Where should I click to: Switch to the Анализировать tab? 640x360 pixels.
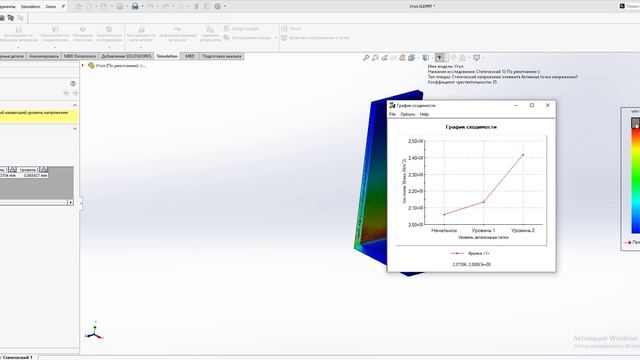(x=44, y=56)
